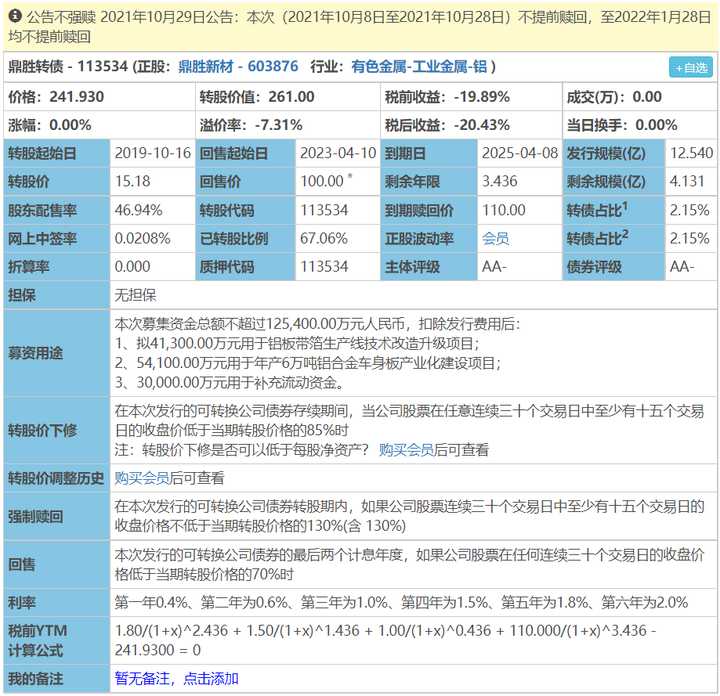Click 转债占比1 header cell
This screenshot has width=720, height=696.
[613, 210]
